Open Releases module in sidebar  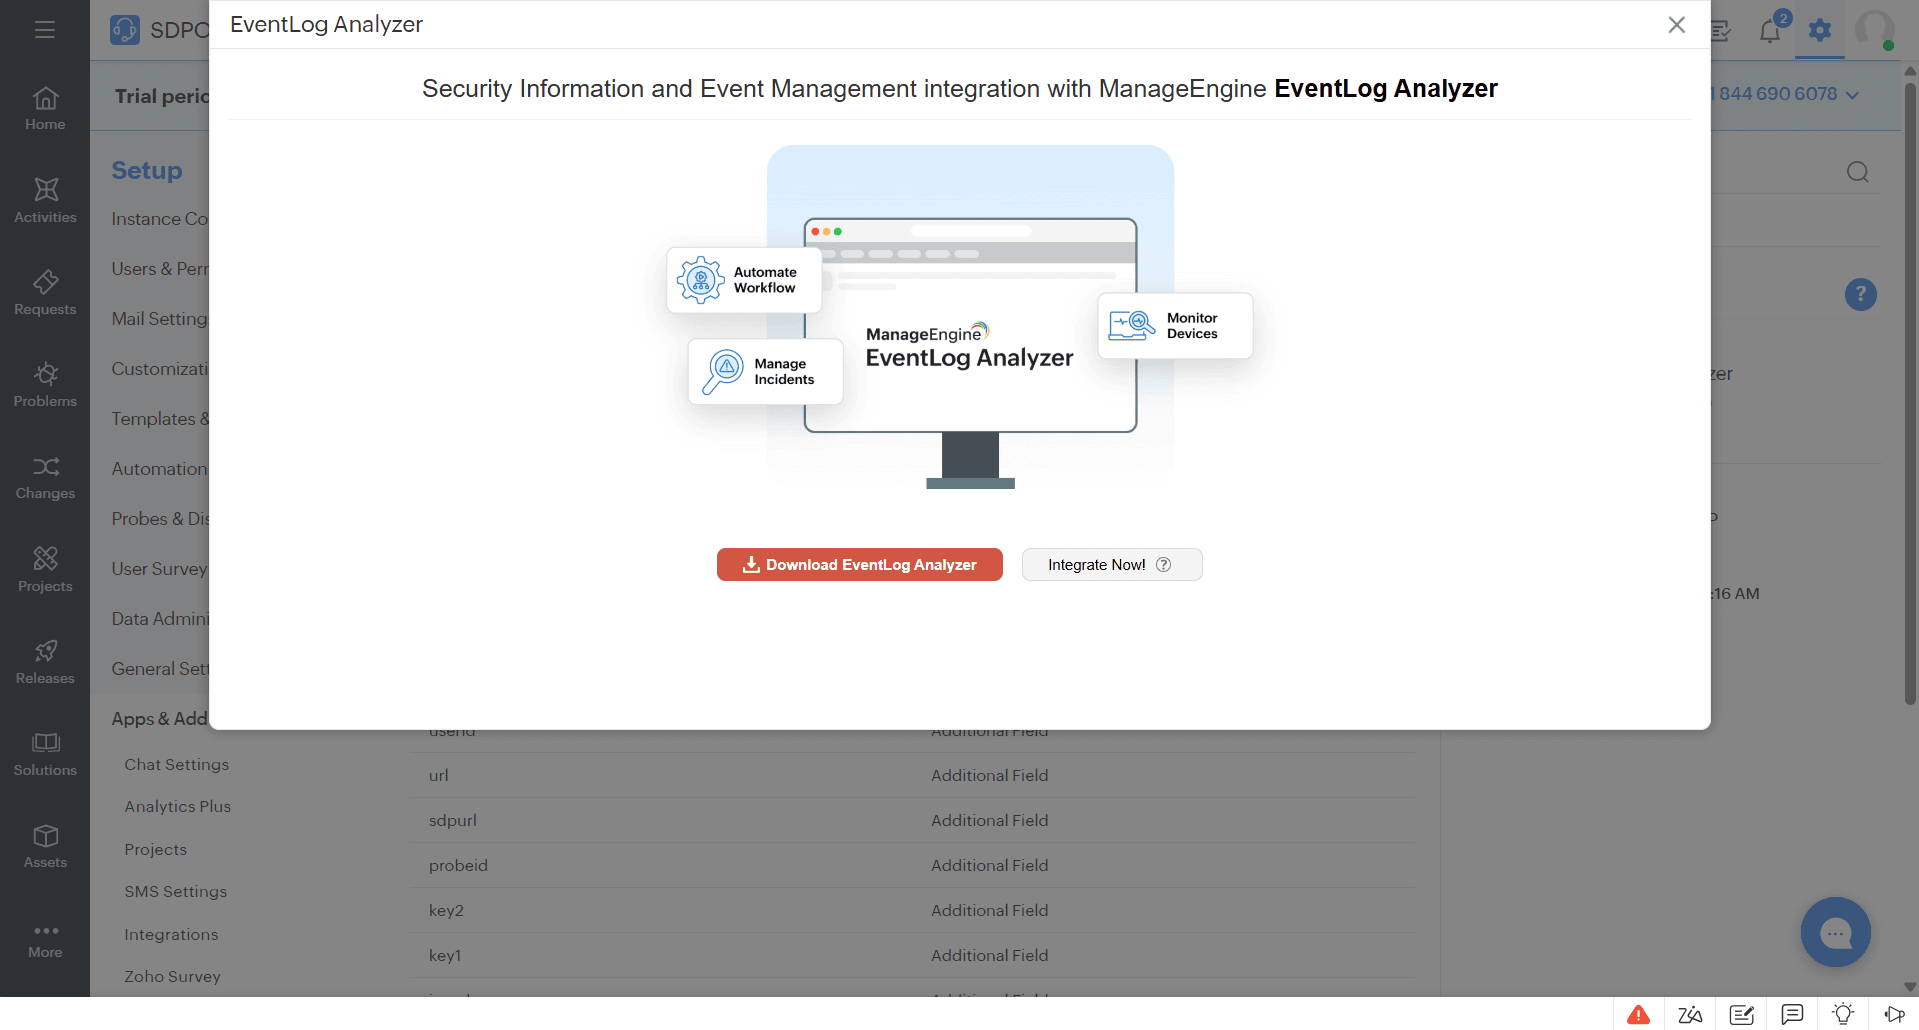pyautogui.click(x=45, y=662)
